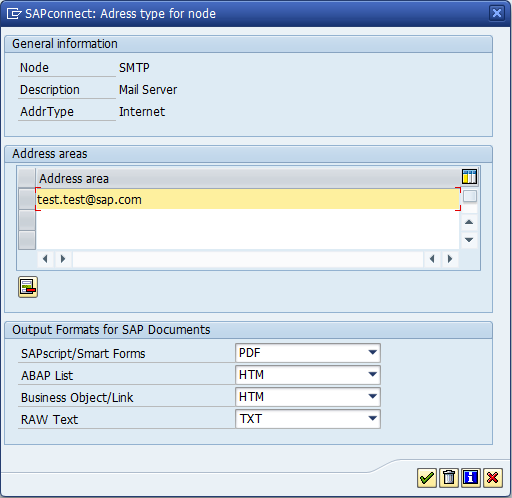512x498 pixels.
Task: Click the Address area column header
Action: click(x=248, y=178)
